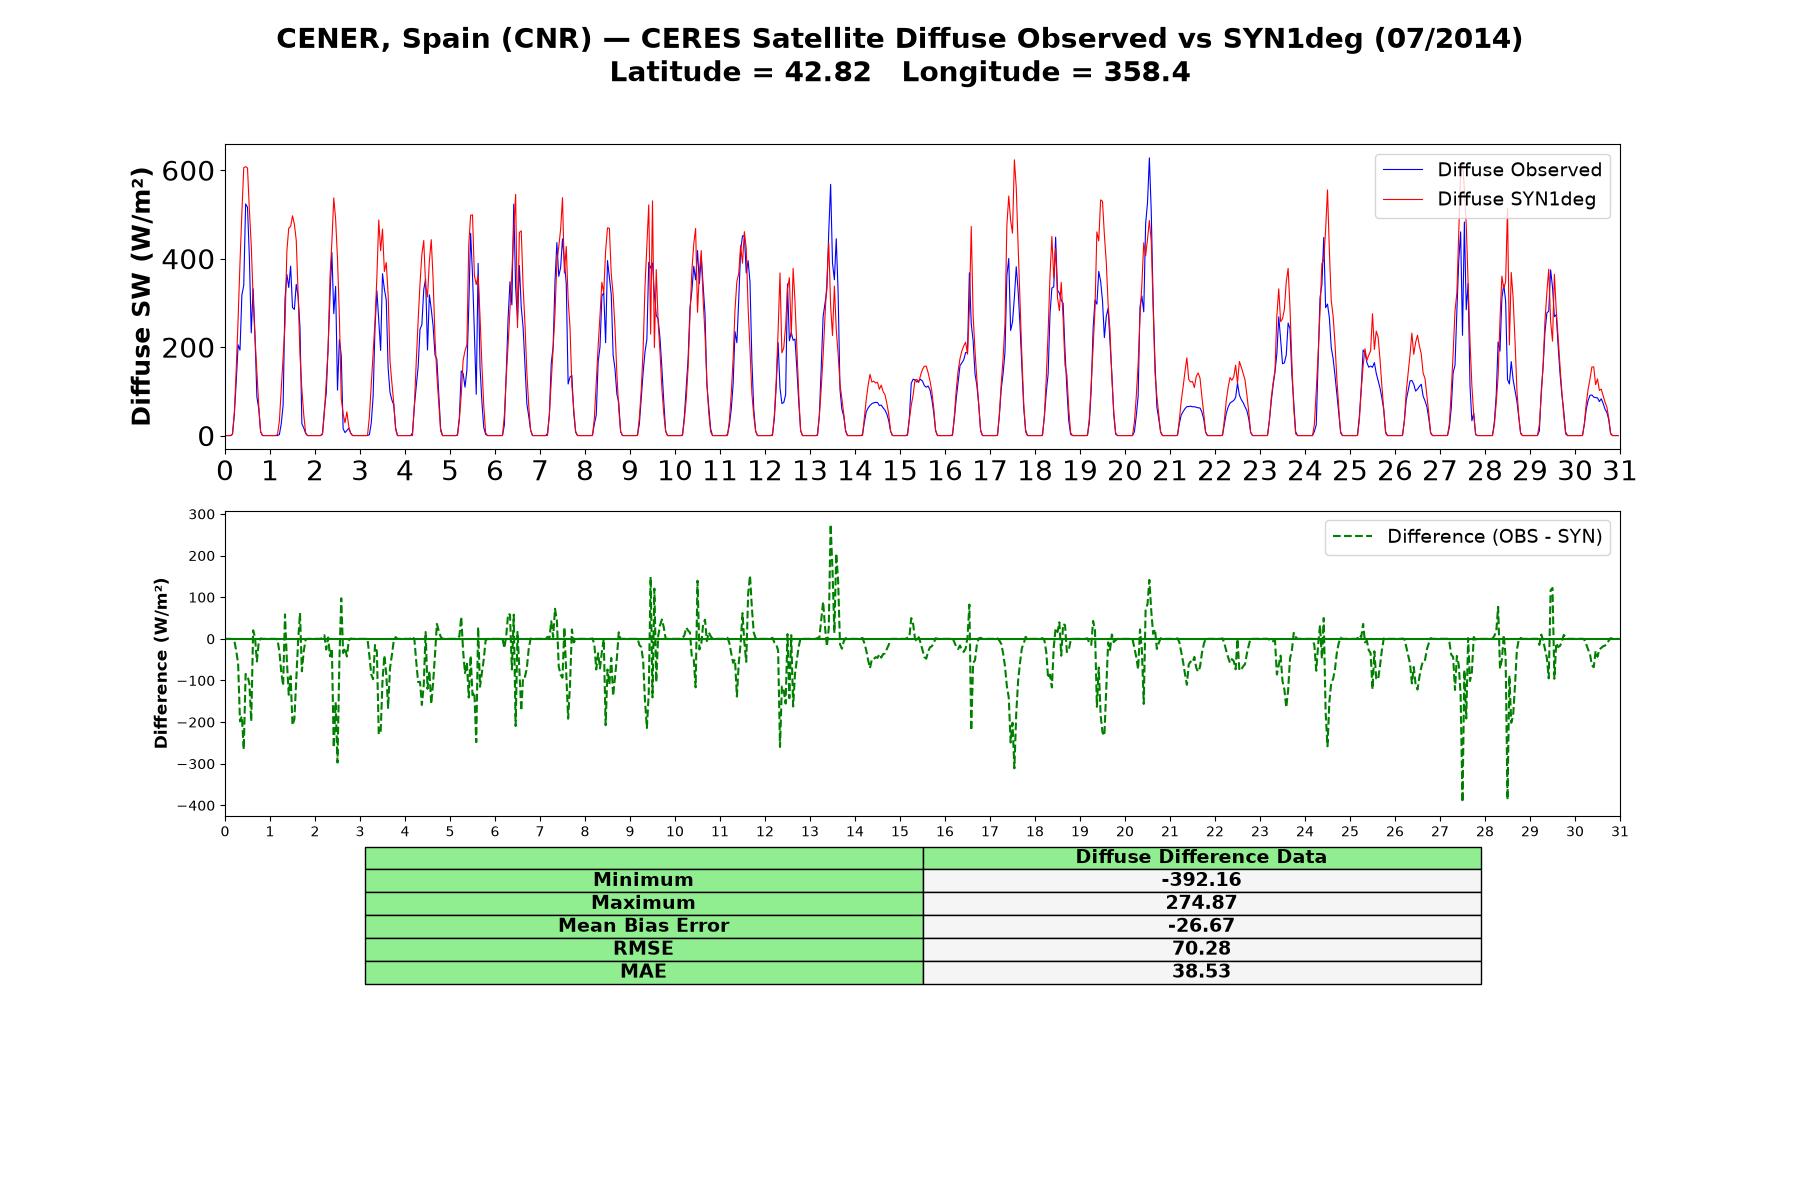Click the Latitude and Longitude subtitle text

899,73
